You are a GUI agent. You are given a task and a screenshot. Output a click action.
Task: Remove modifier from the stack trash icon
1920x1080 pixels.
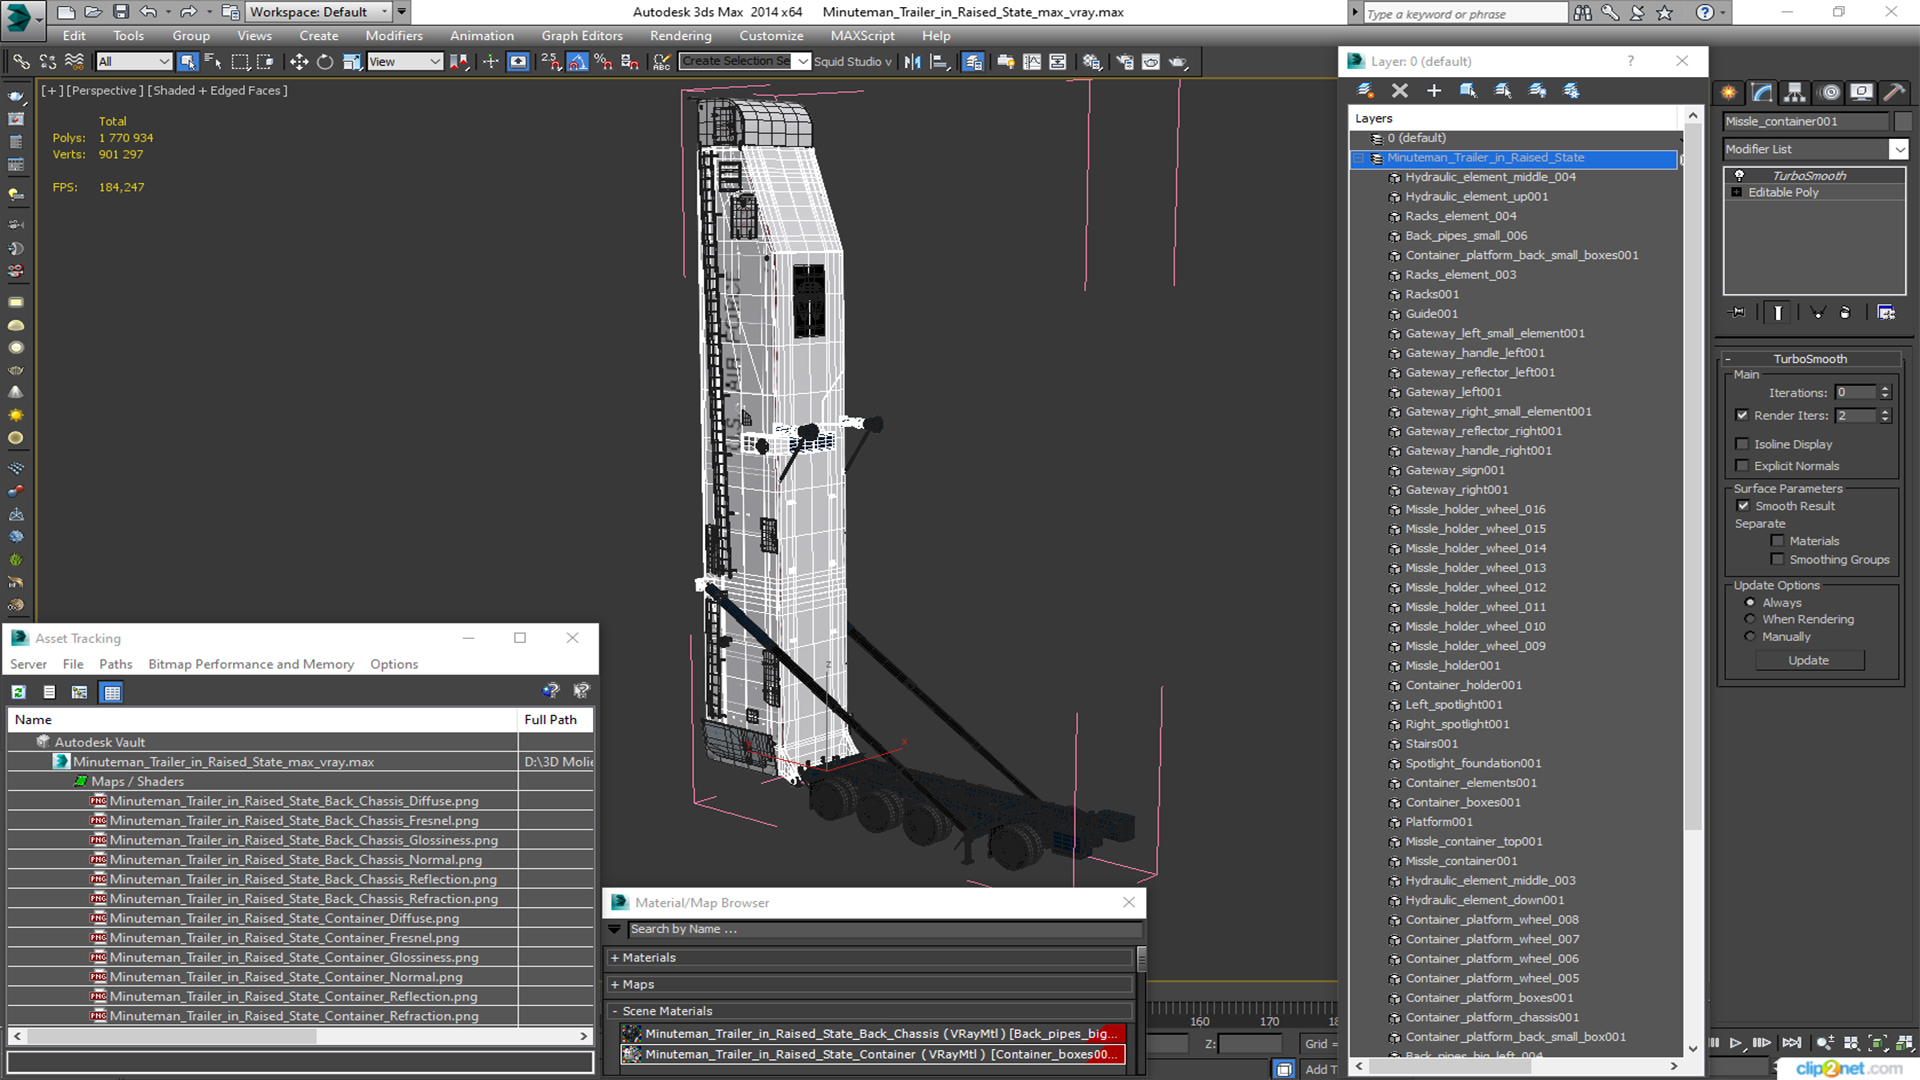tap(1845, 313)
